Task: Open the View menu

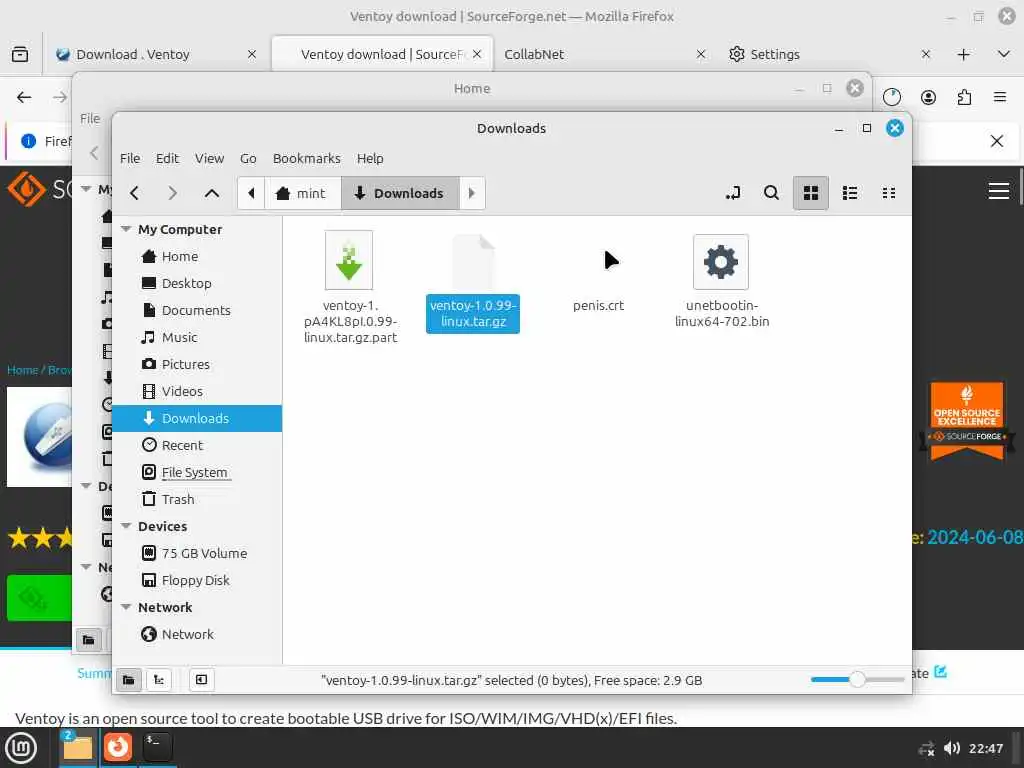Action: click(x=209, y=158)
